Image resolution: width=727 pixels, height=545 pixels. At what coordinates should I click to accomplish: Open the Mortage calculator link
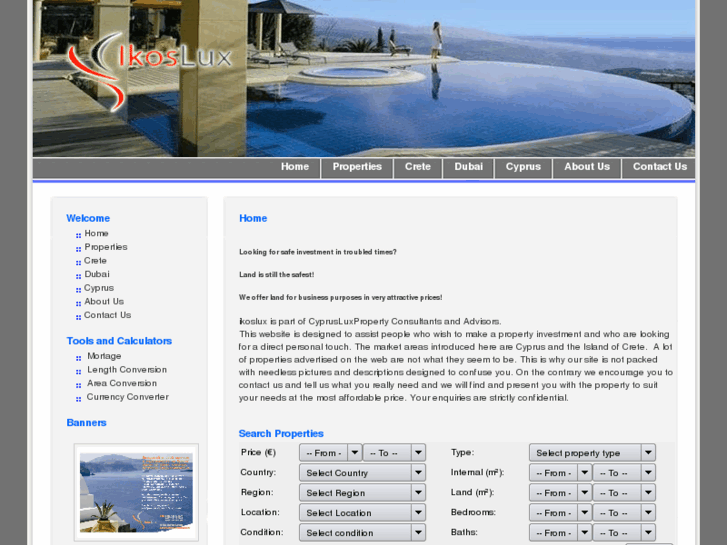[104, 356]
